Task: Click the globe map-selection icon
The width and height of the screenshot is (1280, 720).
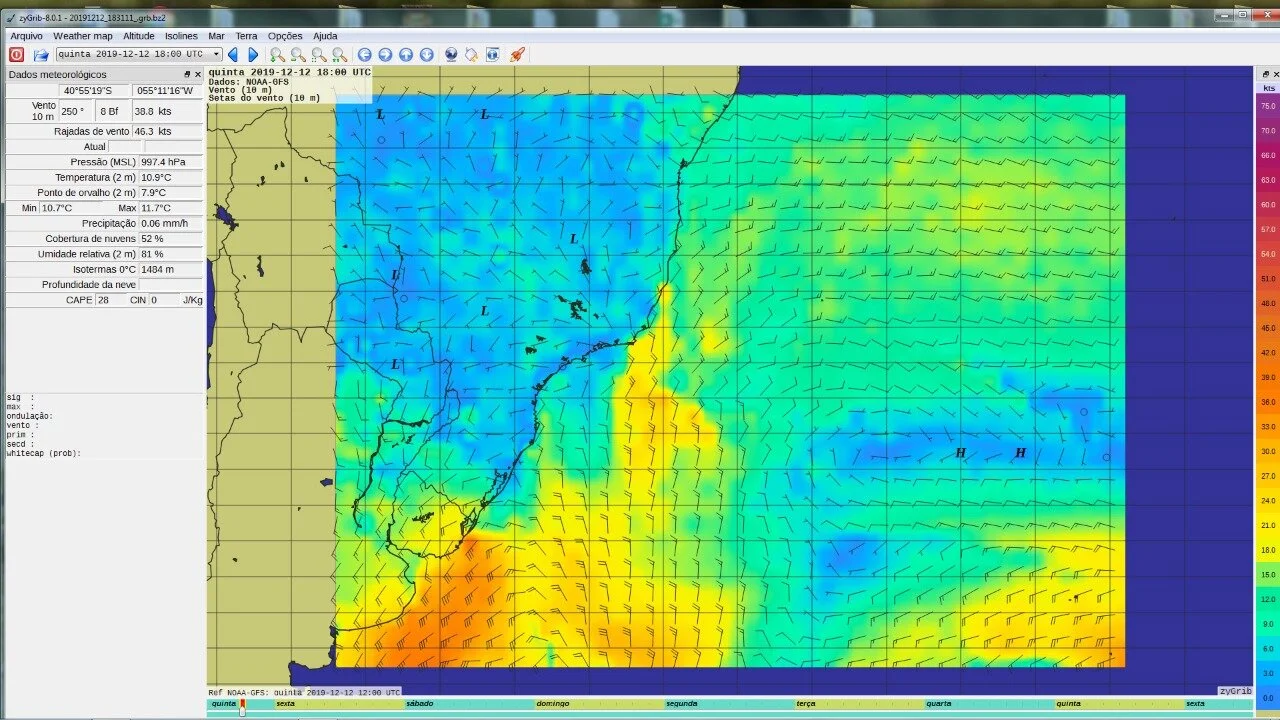Action: tap(451, 54)
